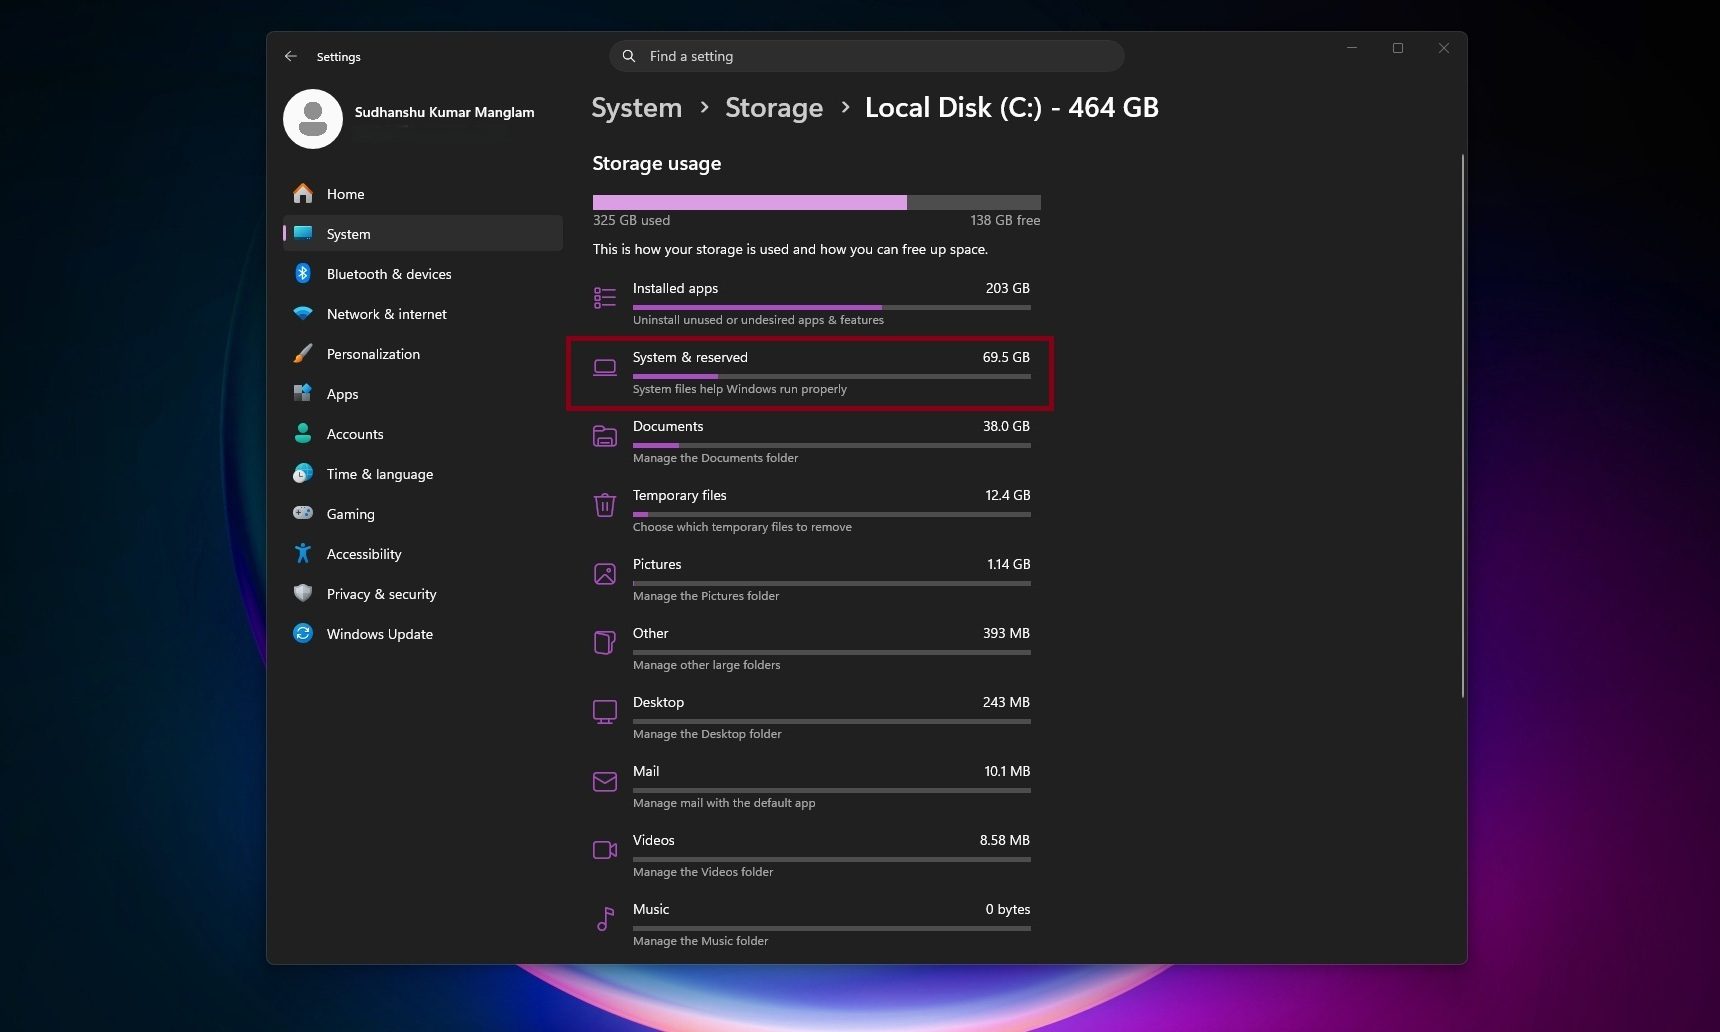The image size is (1720, 1032).
Task: Click the Accessibility figure icon
Action: (x=303, y=553)
